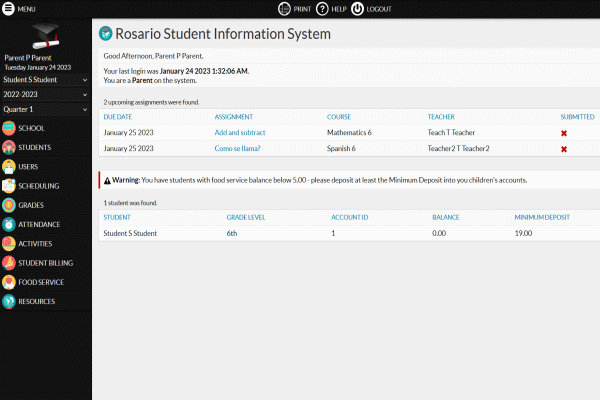Image resolution: width=600 pixels, height=400 pixels.
Task: Expand the Quarter 1 marking period dropdown
Action: pos(46,109)
